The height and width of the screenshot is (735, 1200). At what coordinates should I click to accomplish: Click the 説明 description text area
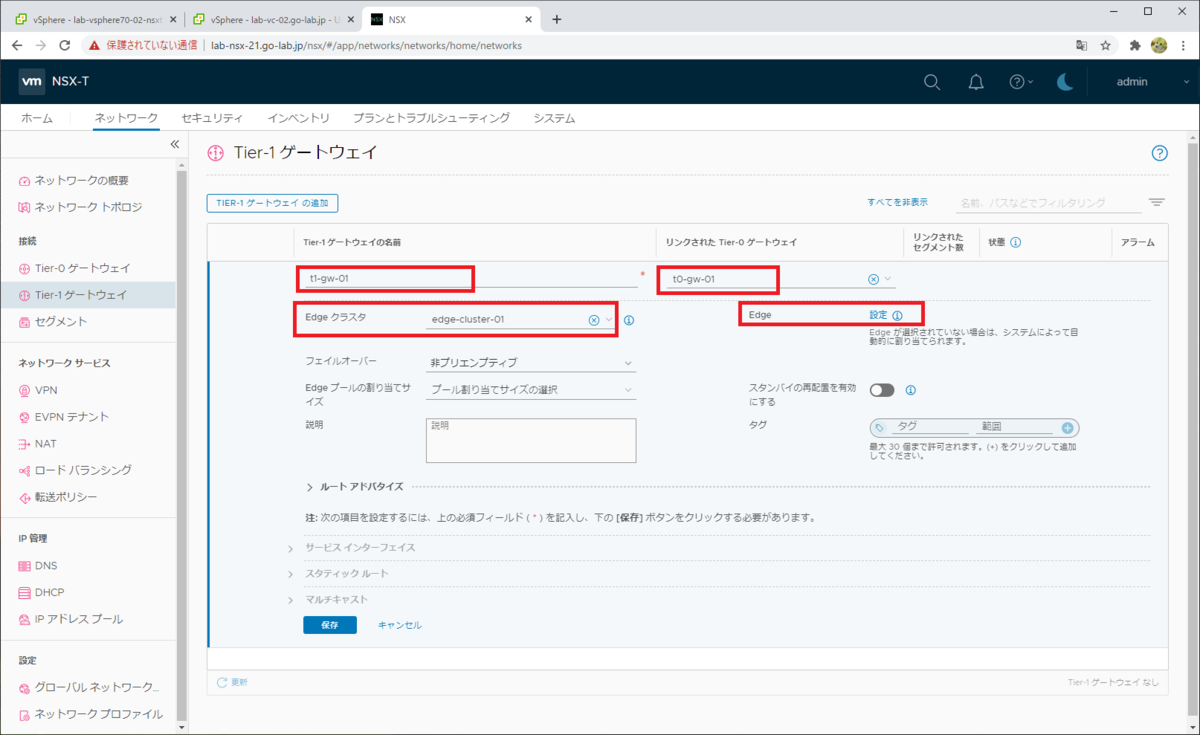tap(531, 440)
